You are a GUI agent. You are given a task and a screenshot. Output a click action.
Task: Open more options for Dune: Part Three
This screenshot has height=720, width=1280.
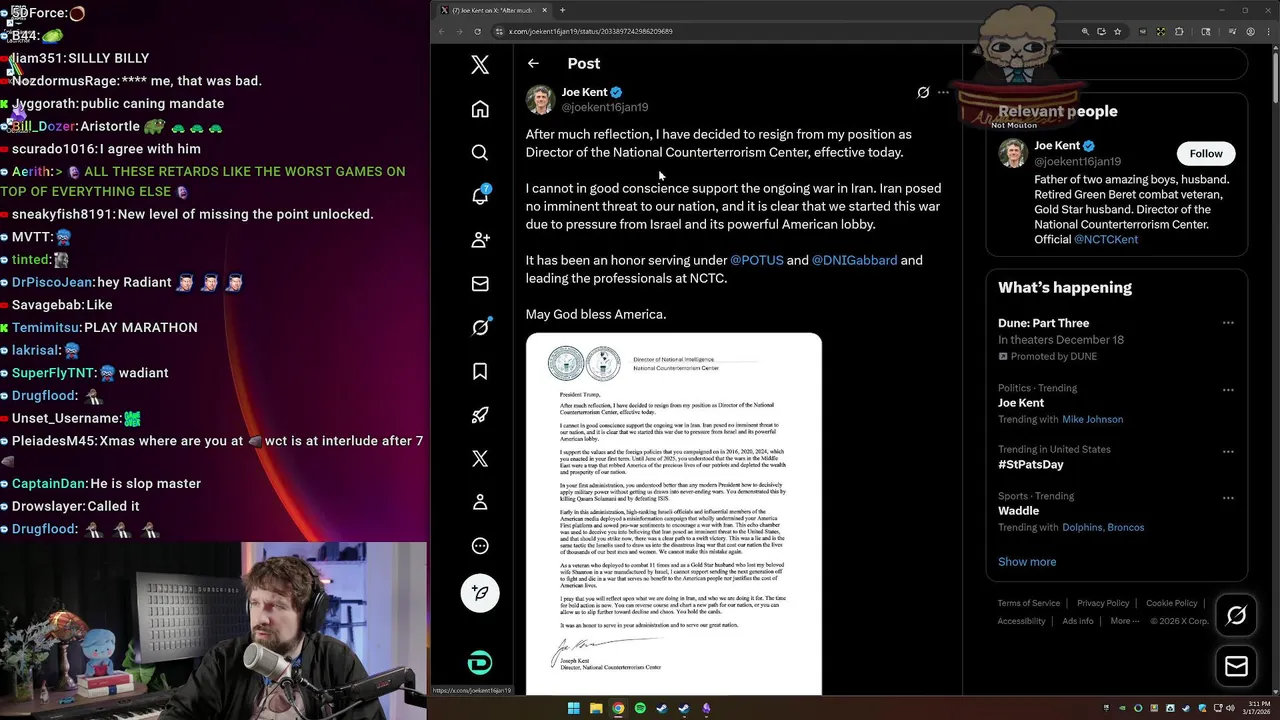point(1228,323)
